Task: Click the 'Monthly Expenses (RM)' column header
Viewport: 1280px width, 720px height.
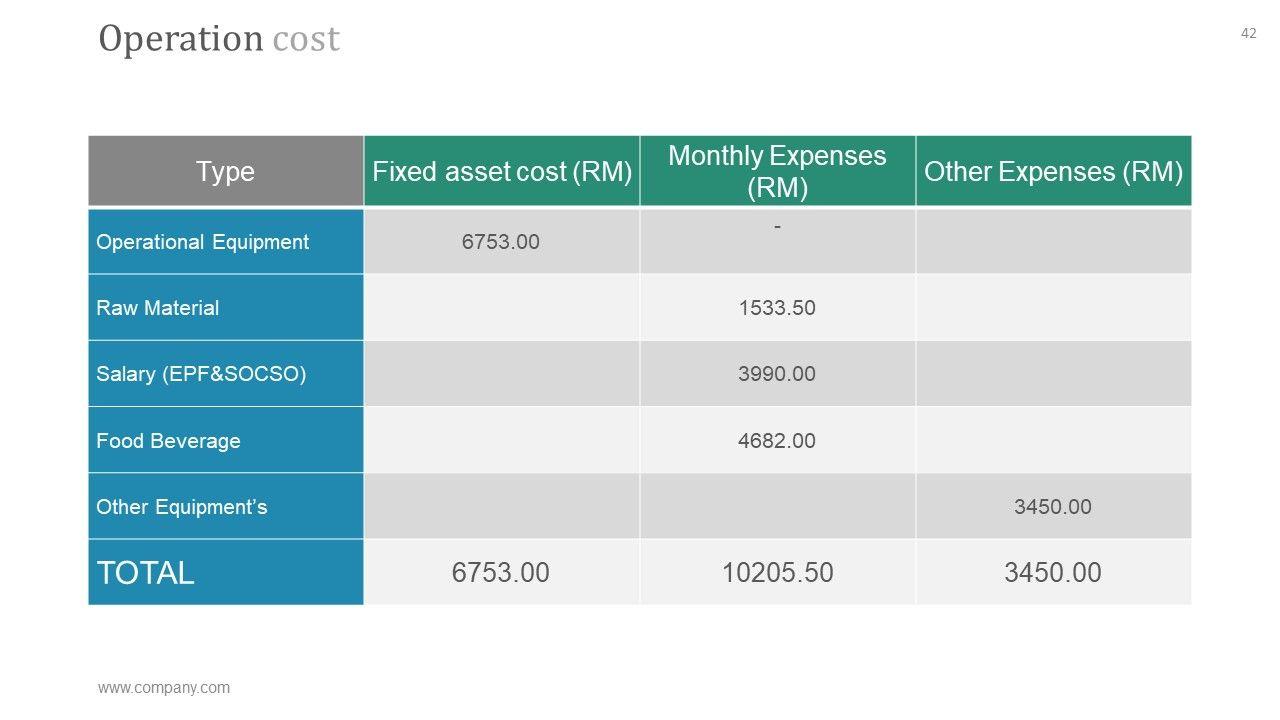Action: 777,171
